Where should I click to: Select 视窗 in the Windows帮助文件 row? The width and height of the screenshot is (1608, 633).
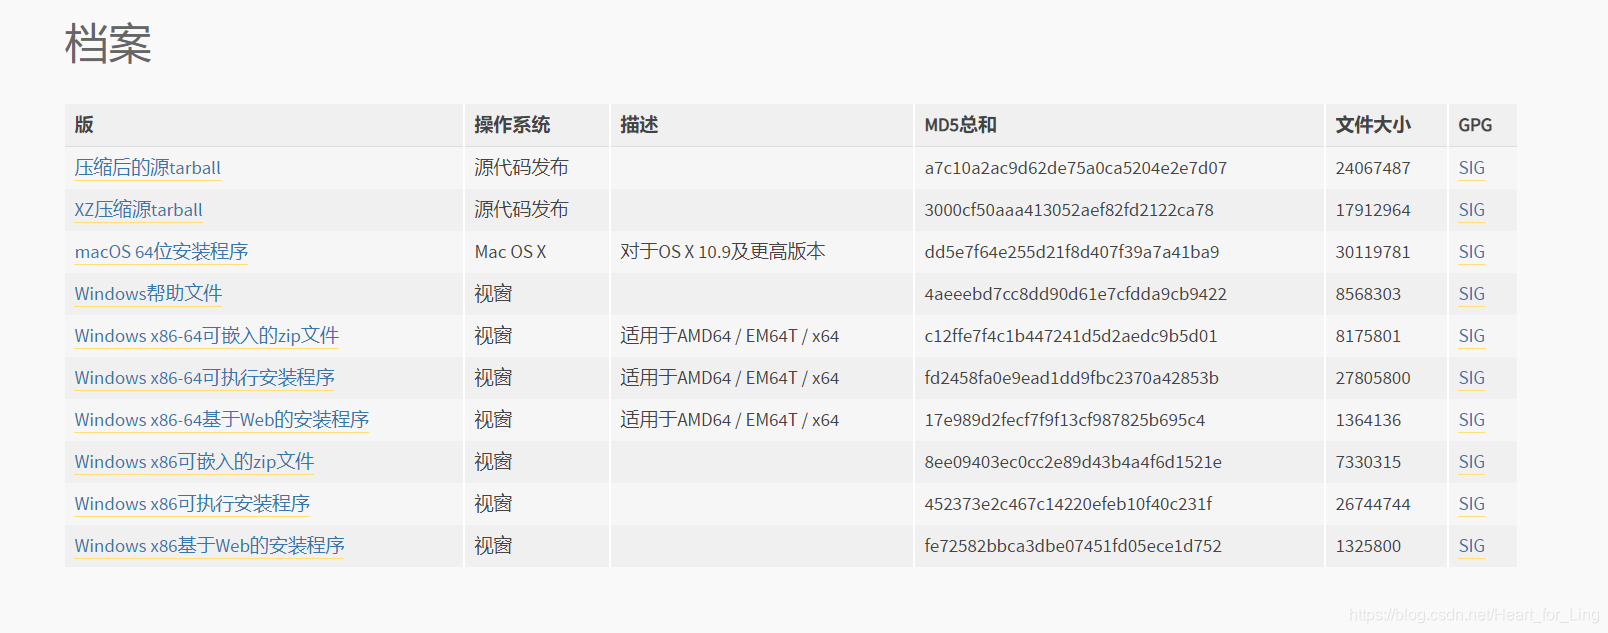(493, 294)
